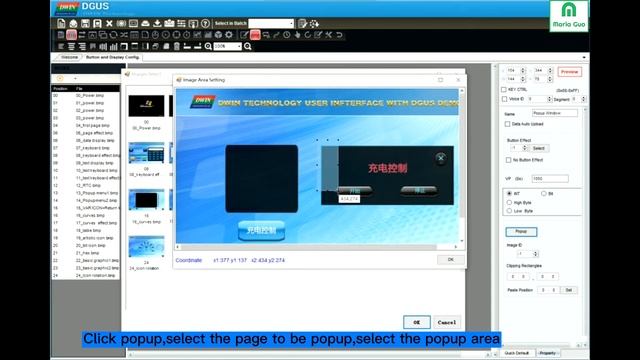Click the Name input field
The width and height of the screenshot is (640, 360).
[x=555, y=113]
